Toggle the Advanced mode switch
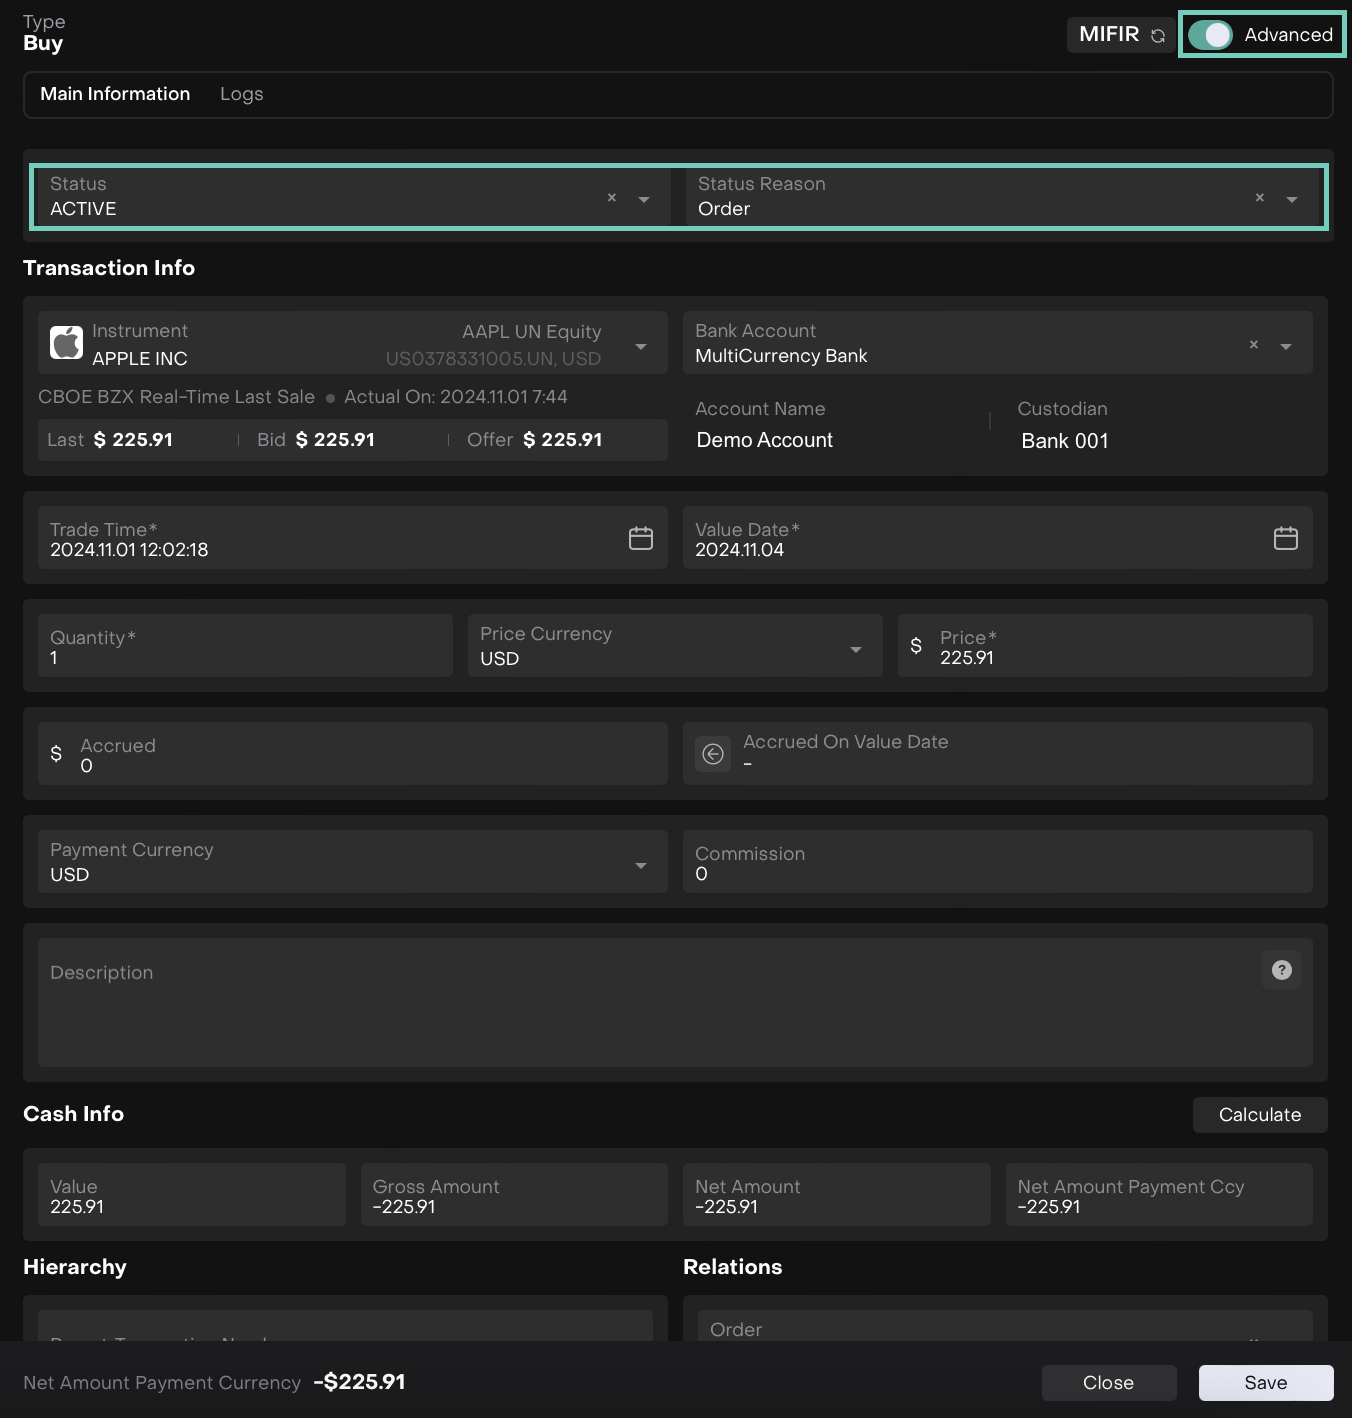1352x1418 pixels. click(1210, 35)
